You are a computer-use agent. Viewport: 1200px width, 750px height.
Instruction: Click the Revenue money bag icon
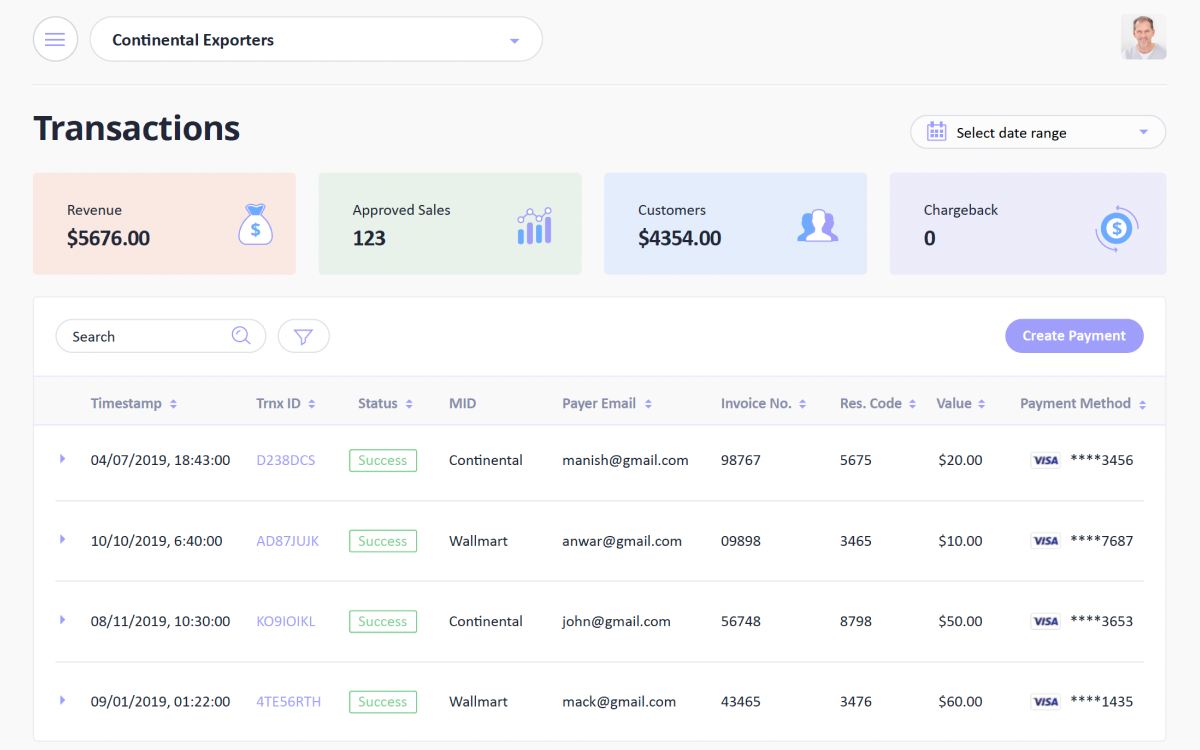[x=255, y=224]
